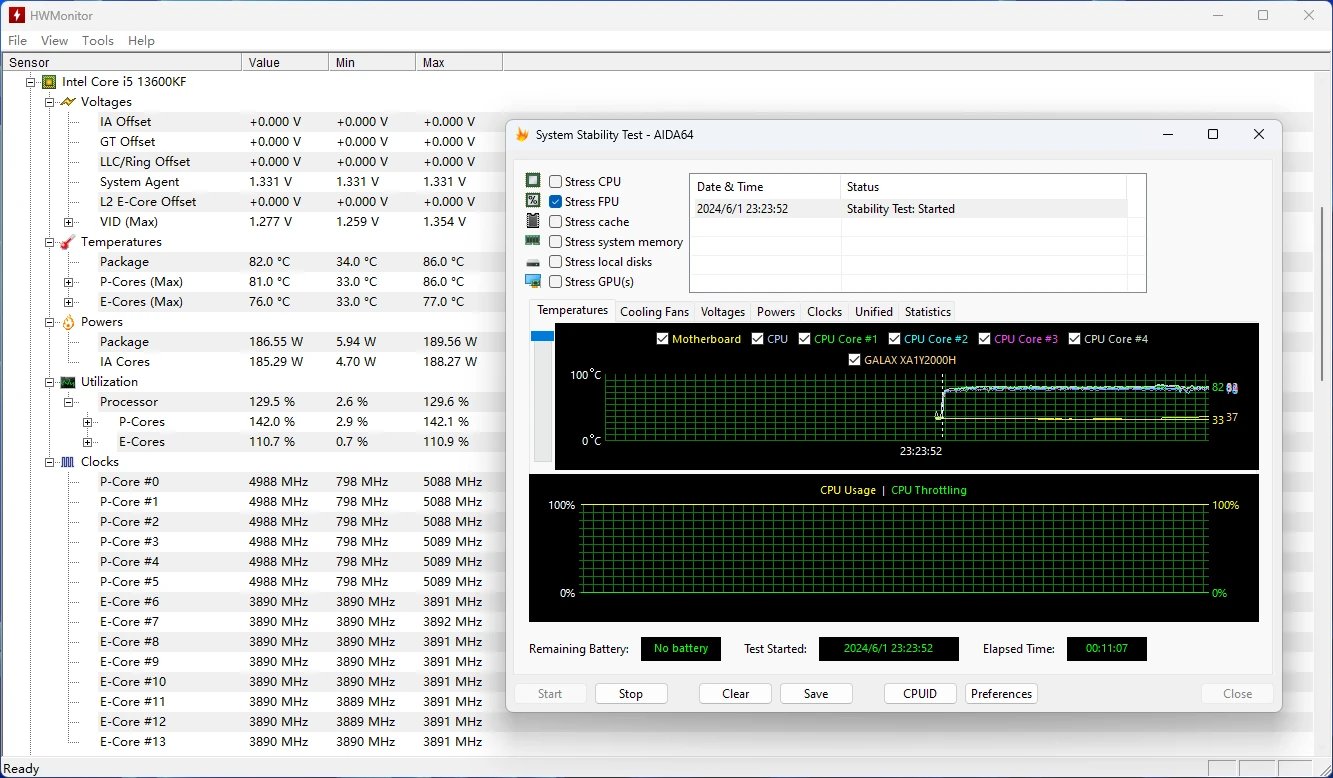1333x778 pixels.
Task: Open the Powers tab in AIDA64
Action: [x=776, y=312]
